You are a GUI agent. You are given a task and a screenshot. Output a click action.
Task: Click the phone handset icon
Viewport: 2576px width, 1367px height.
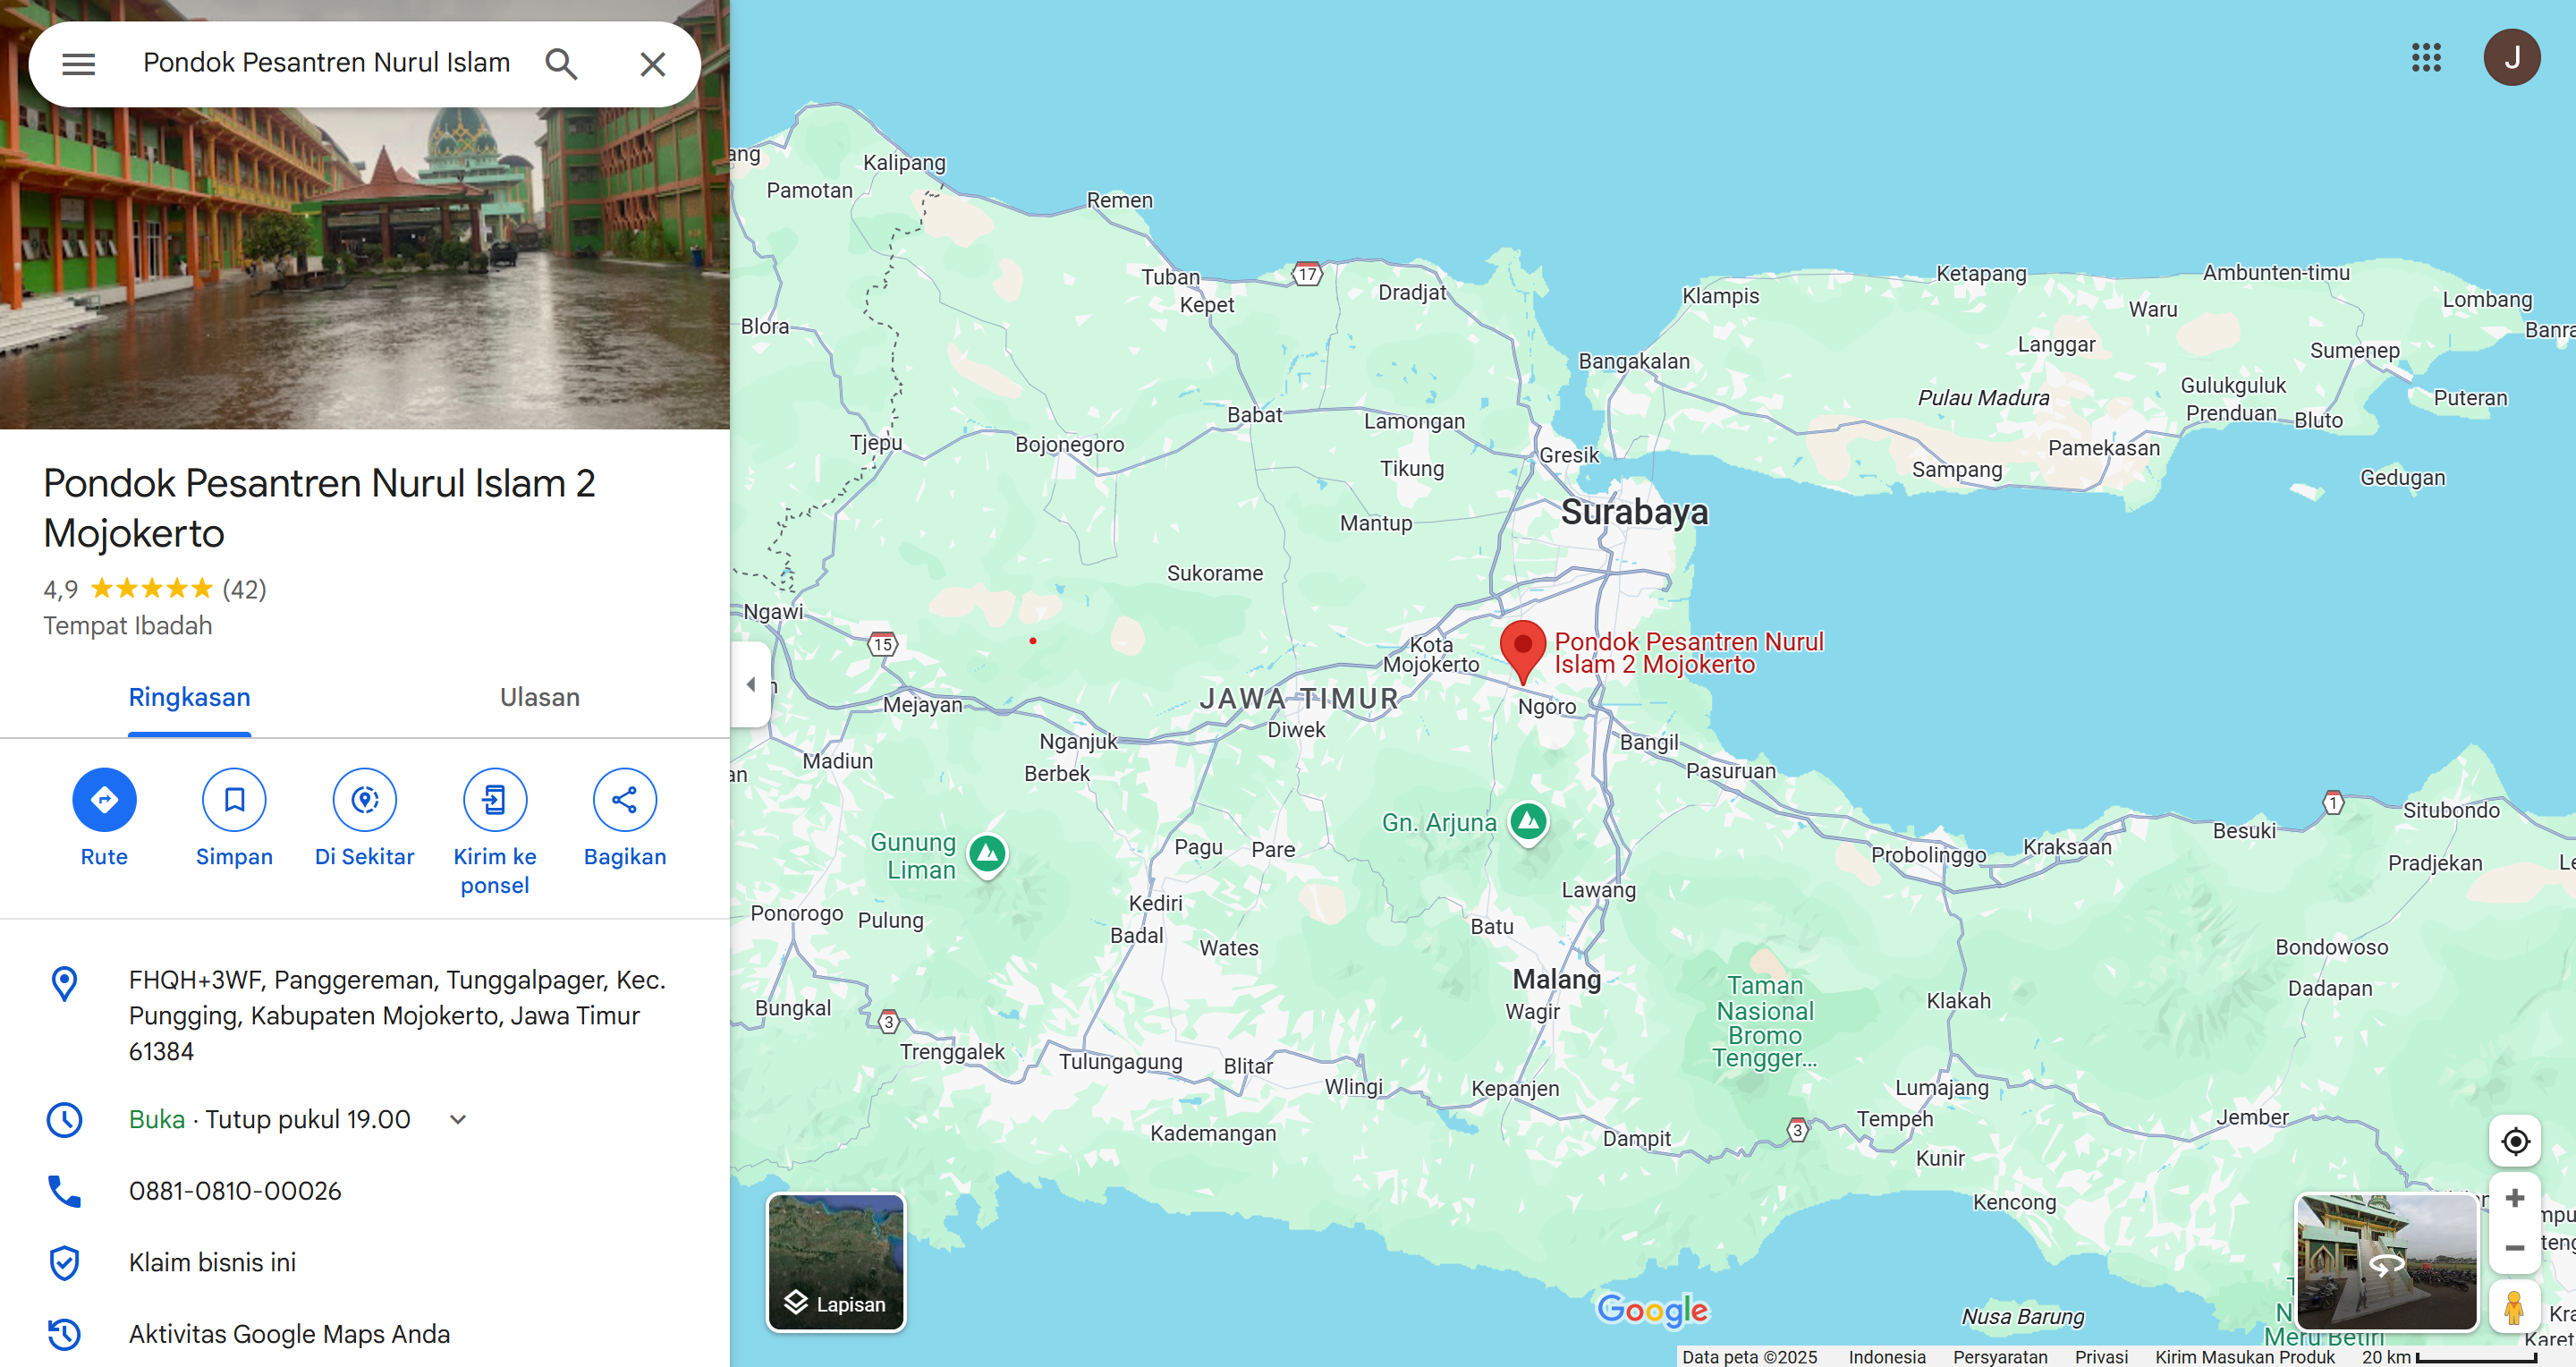pos(65,1191)
